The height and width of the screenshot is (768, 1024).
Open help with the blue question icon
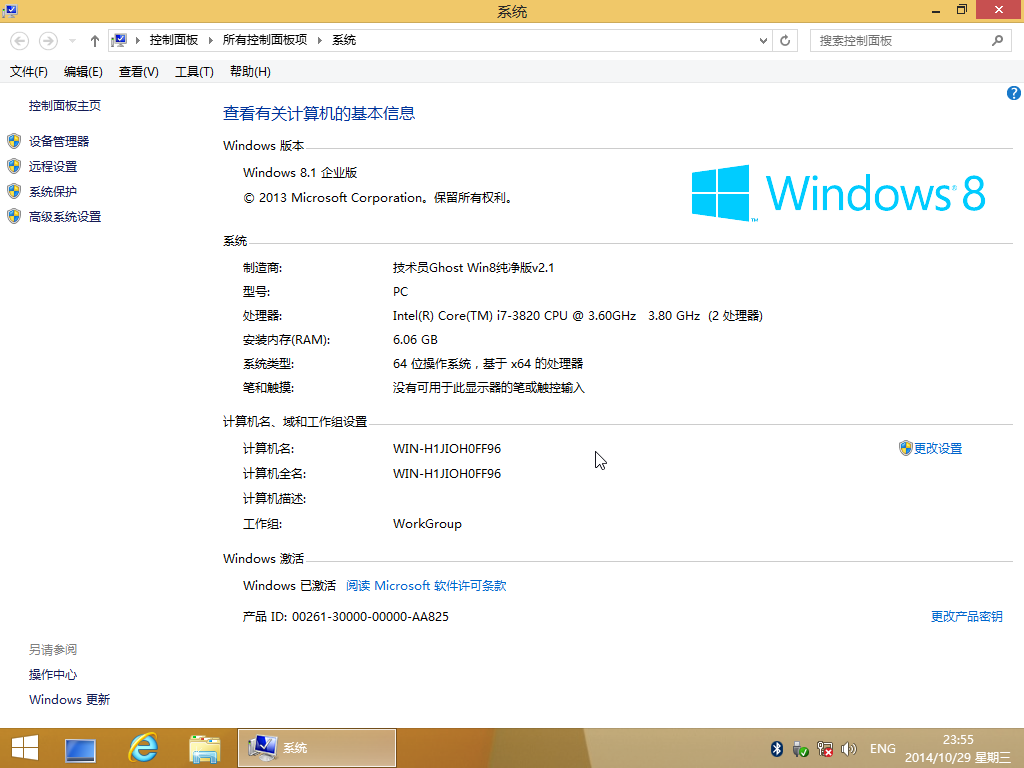coord(1014,93)
